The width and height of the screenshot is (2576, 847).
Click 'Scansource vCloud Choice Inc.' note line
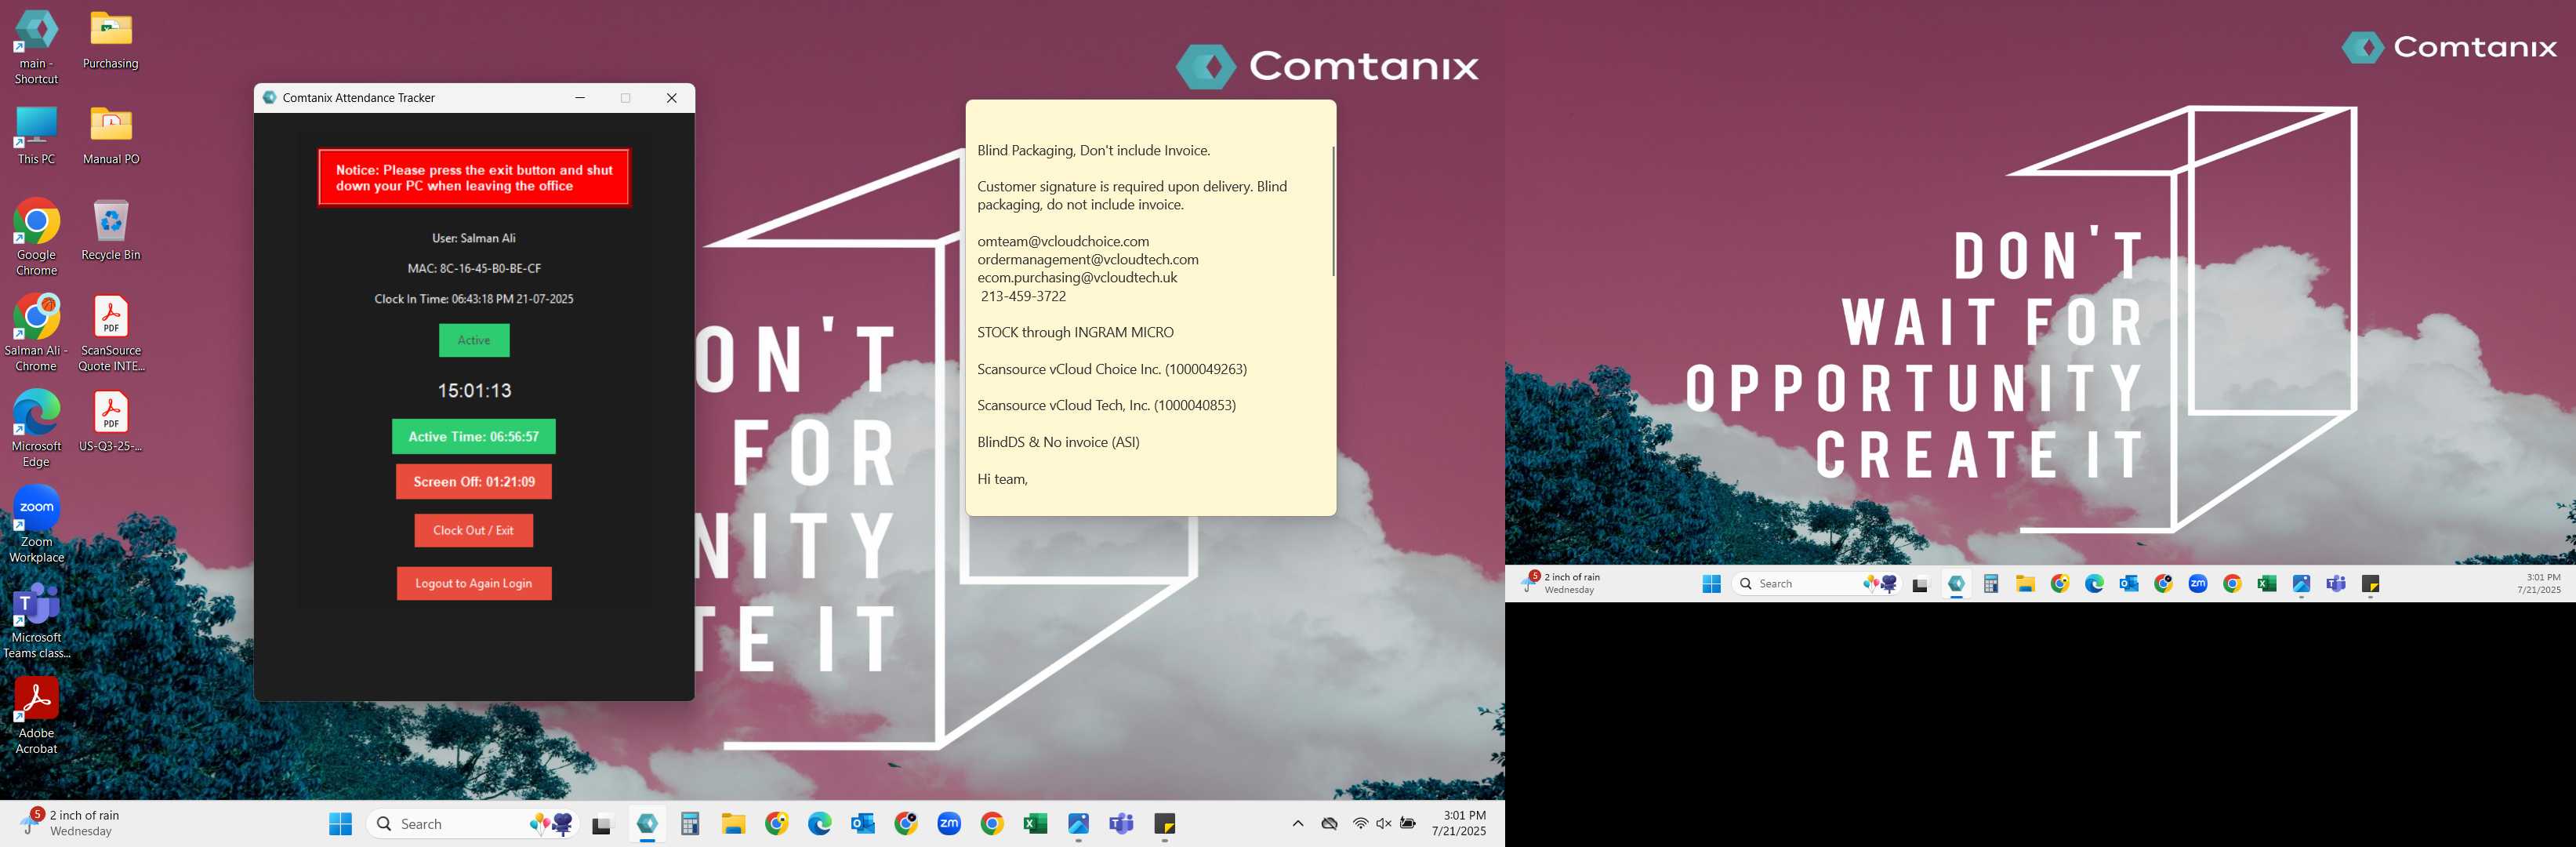coord(1112,370)
